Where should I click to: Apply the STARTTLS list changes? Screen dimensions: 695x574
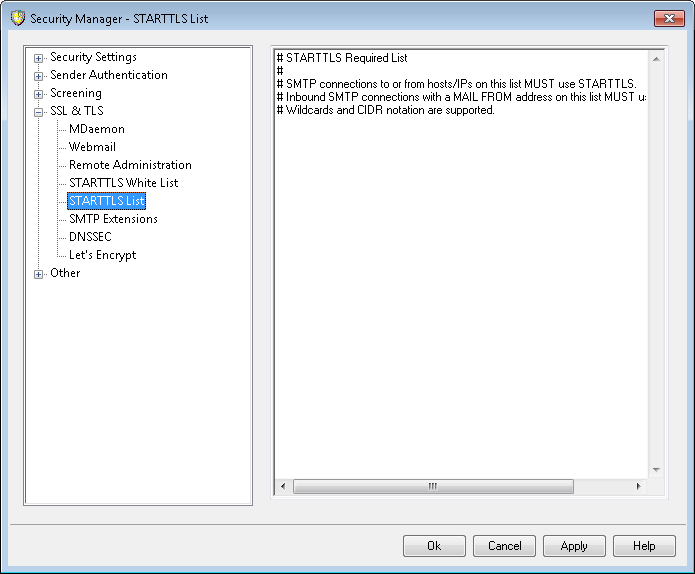tap(574, 546)
